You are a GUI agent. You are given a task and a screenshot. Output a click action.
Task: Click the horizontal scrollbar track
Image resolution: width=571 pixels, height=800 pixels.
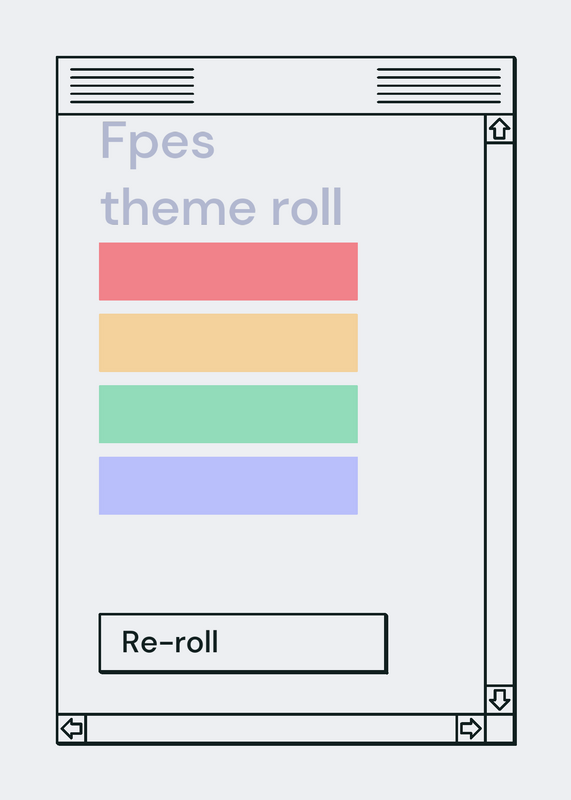point(271,728)
